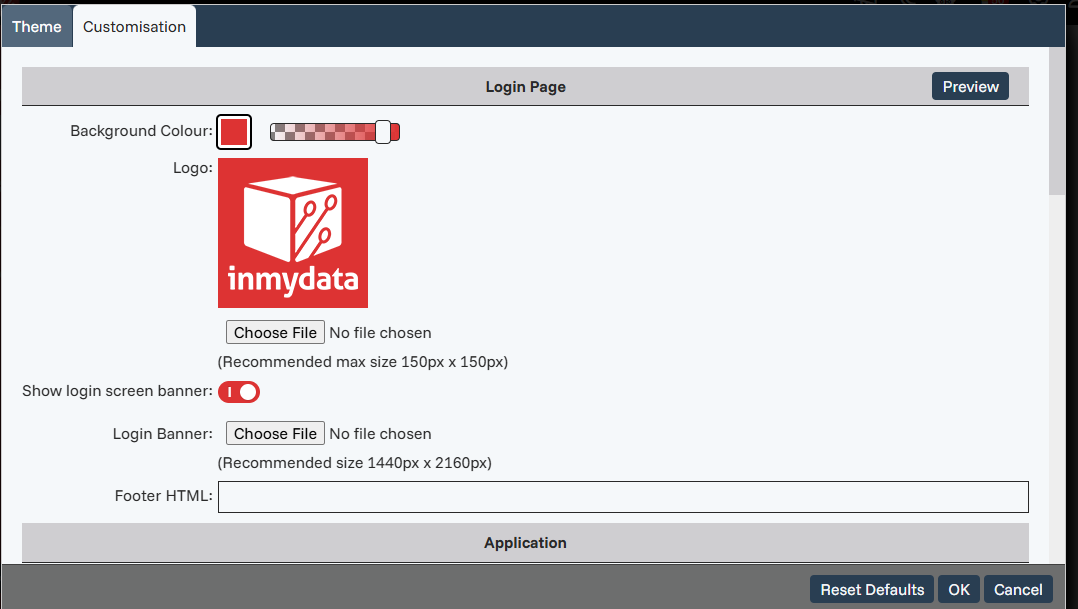Open the Background Colour red swatch

tap(234, 132)
